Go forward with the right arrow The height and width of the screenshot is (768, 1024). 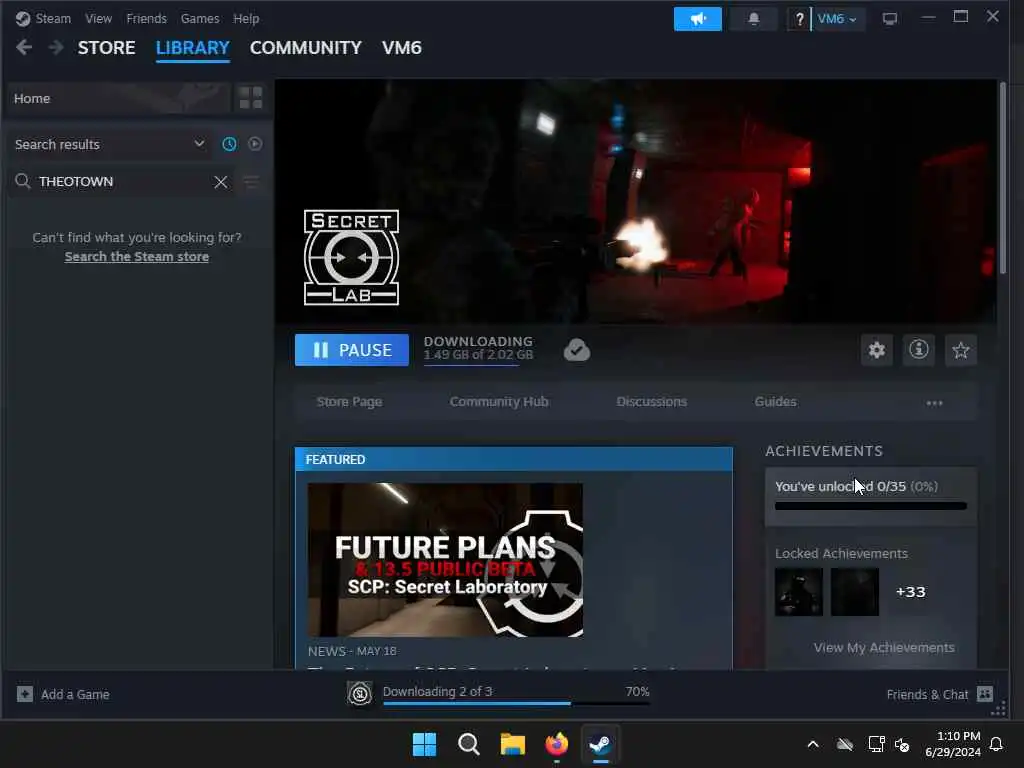coord(56,47)
